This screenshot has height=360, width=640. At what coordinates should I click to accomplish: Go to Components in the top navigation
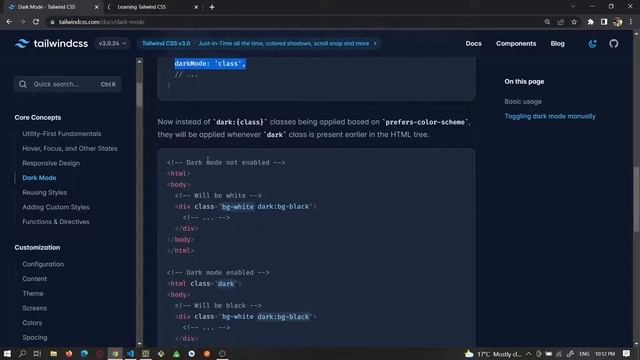(516, 43)
